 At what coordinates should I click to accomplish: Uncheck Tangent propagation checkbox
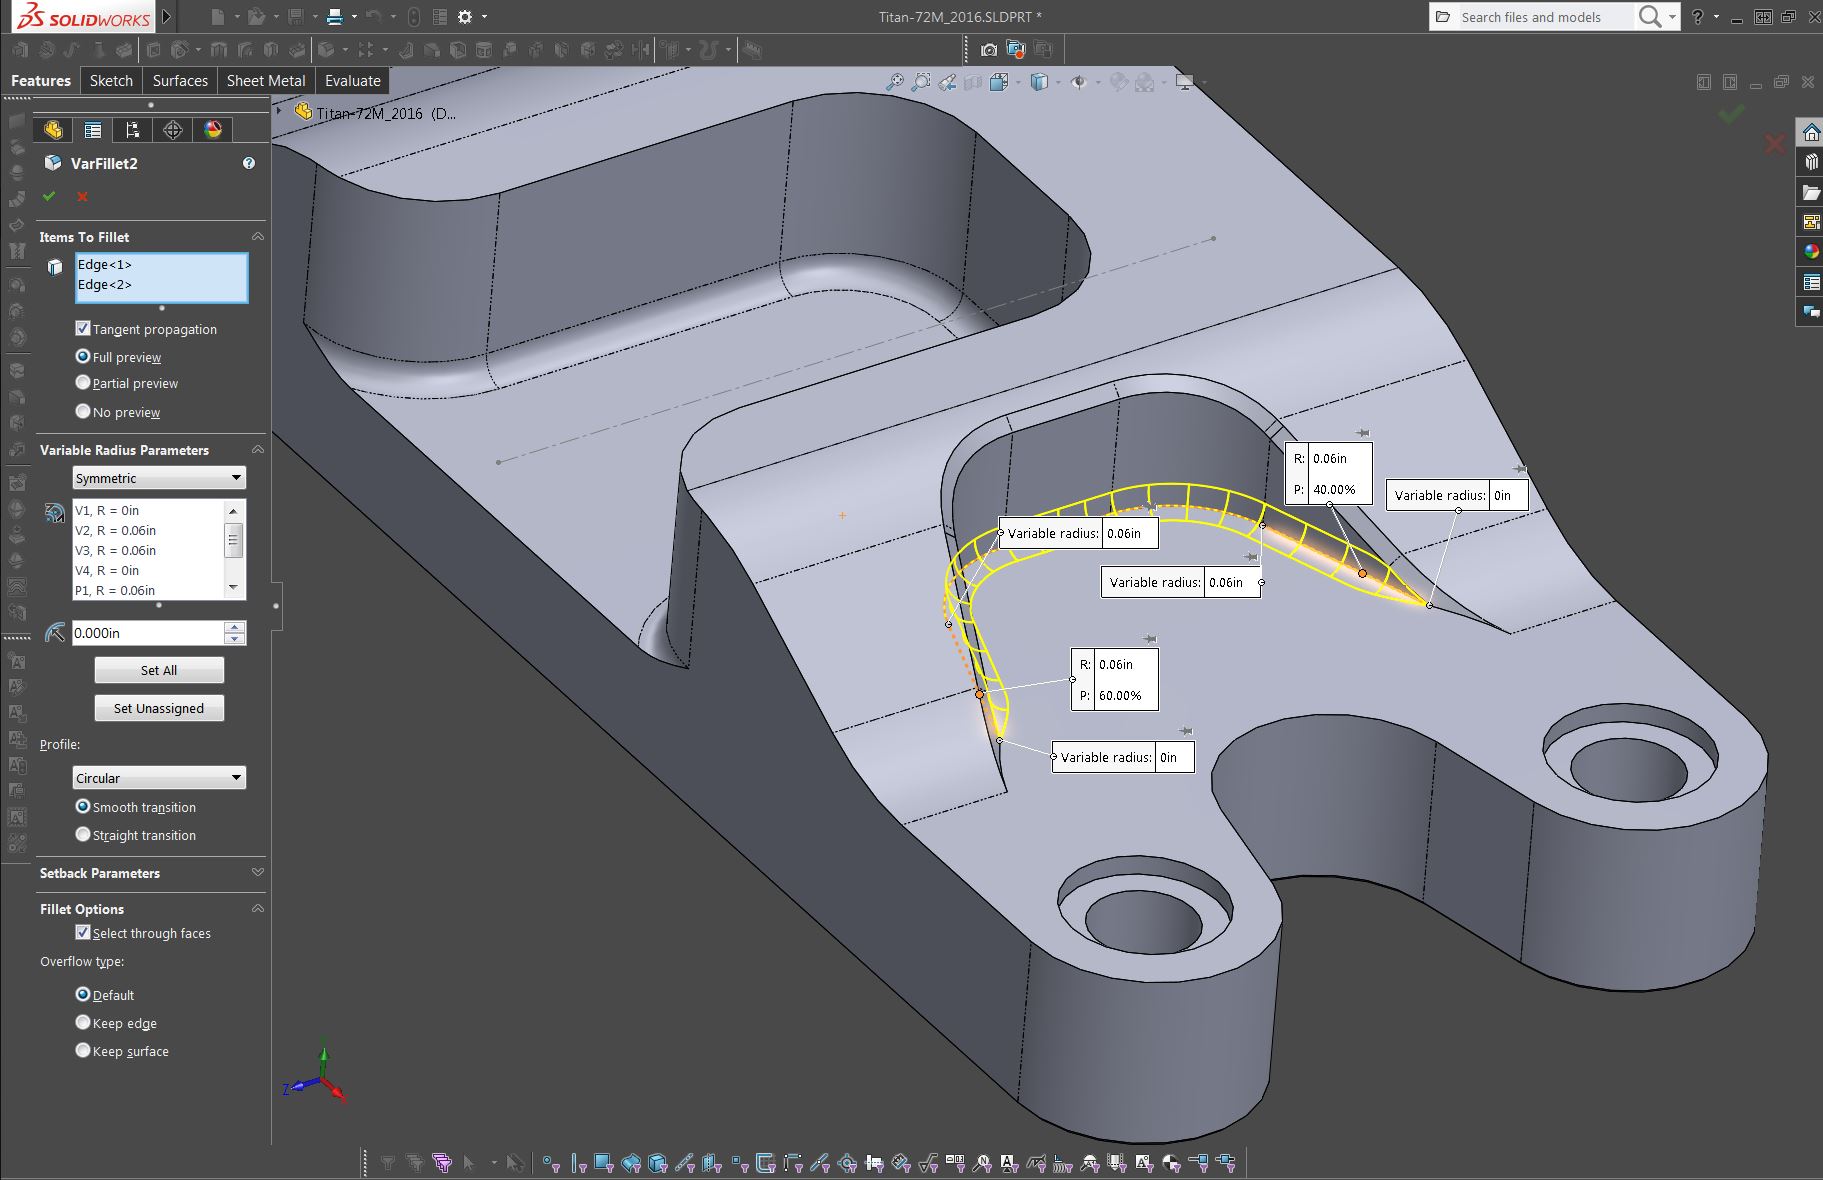click(83, 329)
